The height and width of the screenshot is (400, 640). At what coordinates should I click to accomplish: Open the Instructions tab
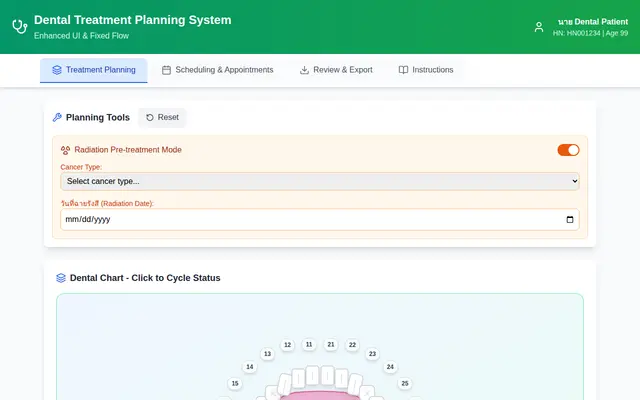pos(426,70)
